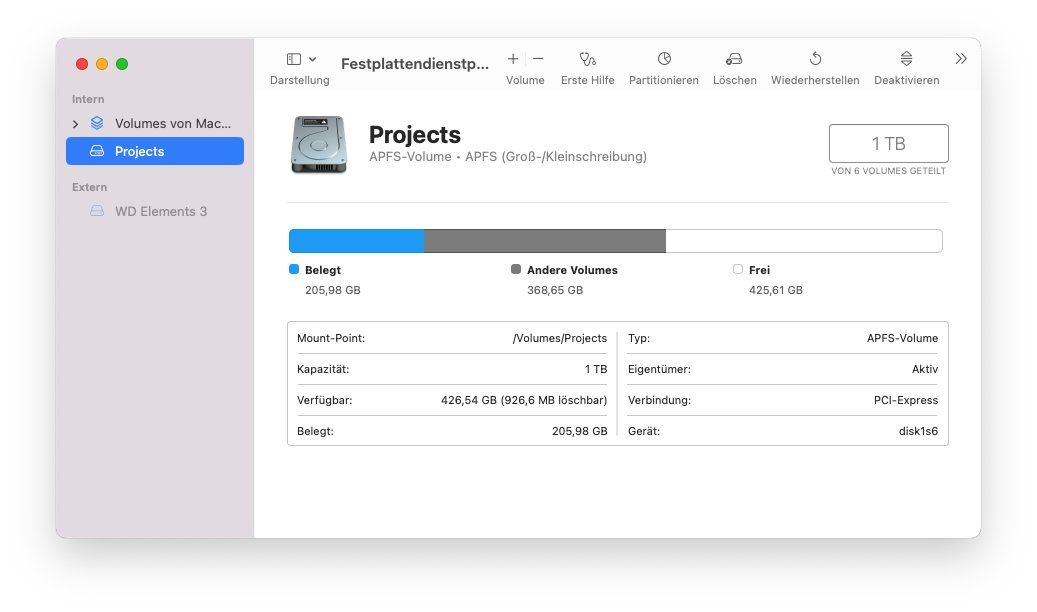Select Projects volume in sidebar
This screenshot has width=1037, height=612.
tap(155, 151)
